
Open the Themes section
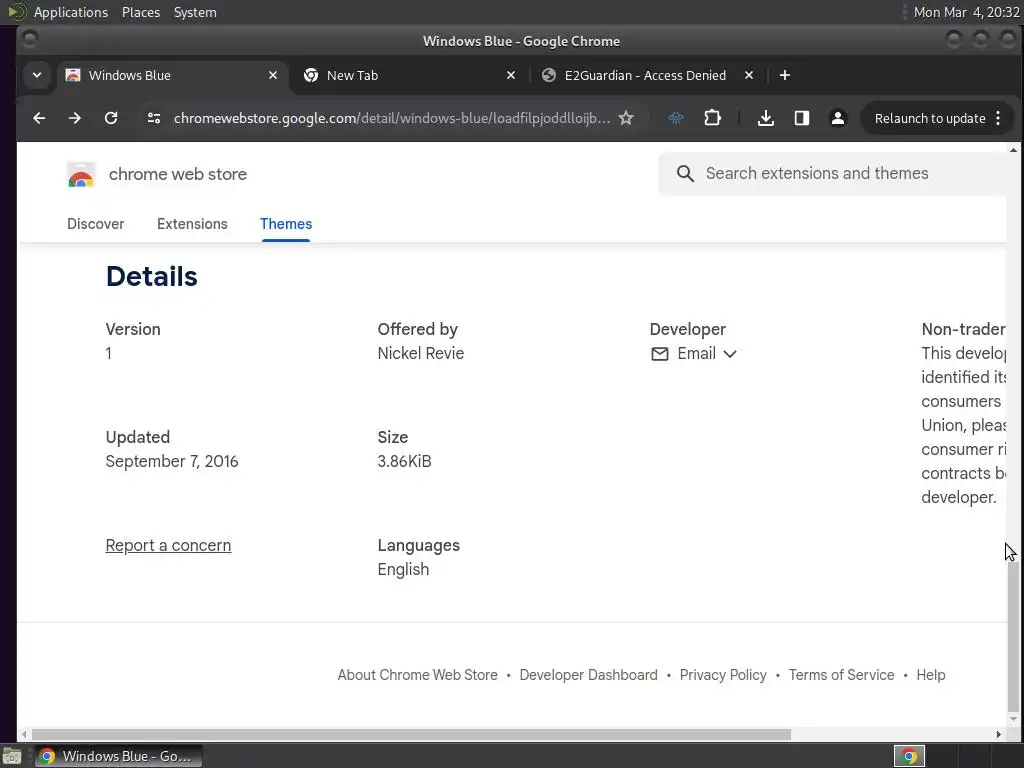[286, 224]
